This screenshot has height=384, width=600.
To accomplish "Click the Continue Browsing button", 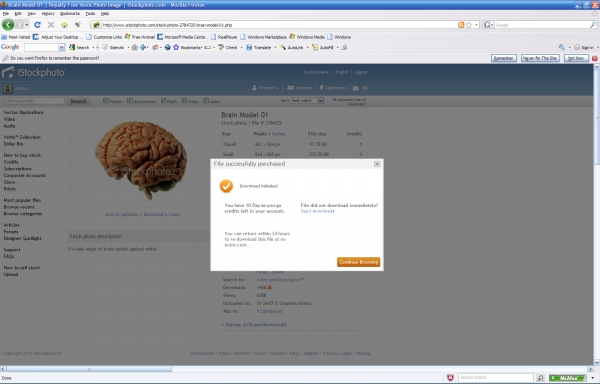I will 359,262.
